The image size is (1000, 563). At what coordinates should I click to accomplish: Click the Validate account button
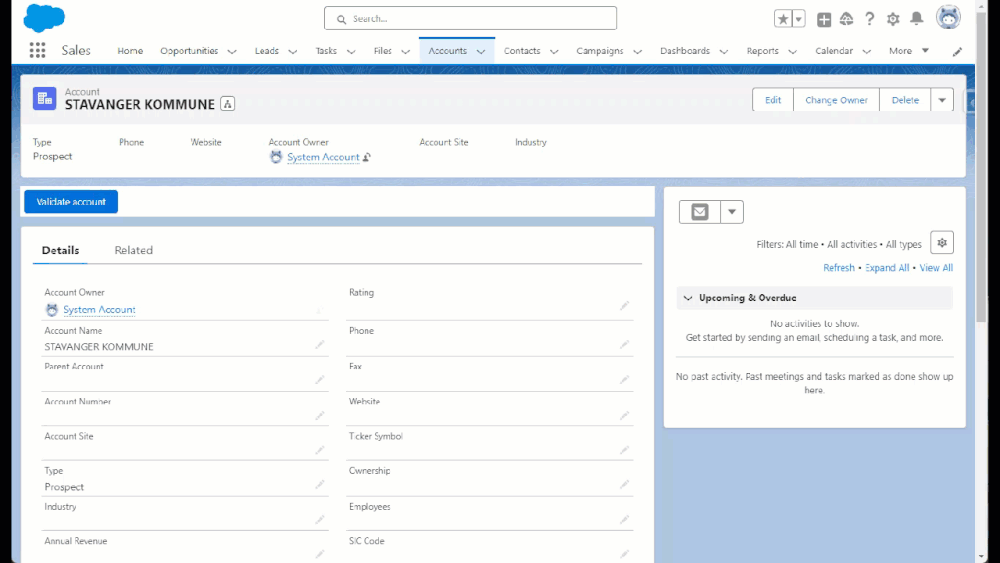click(71, 201)
